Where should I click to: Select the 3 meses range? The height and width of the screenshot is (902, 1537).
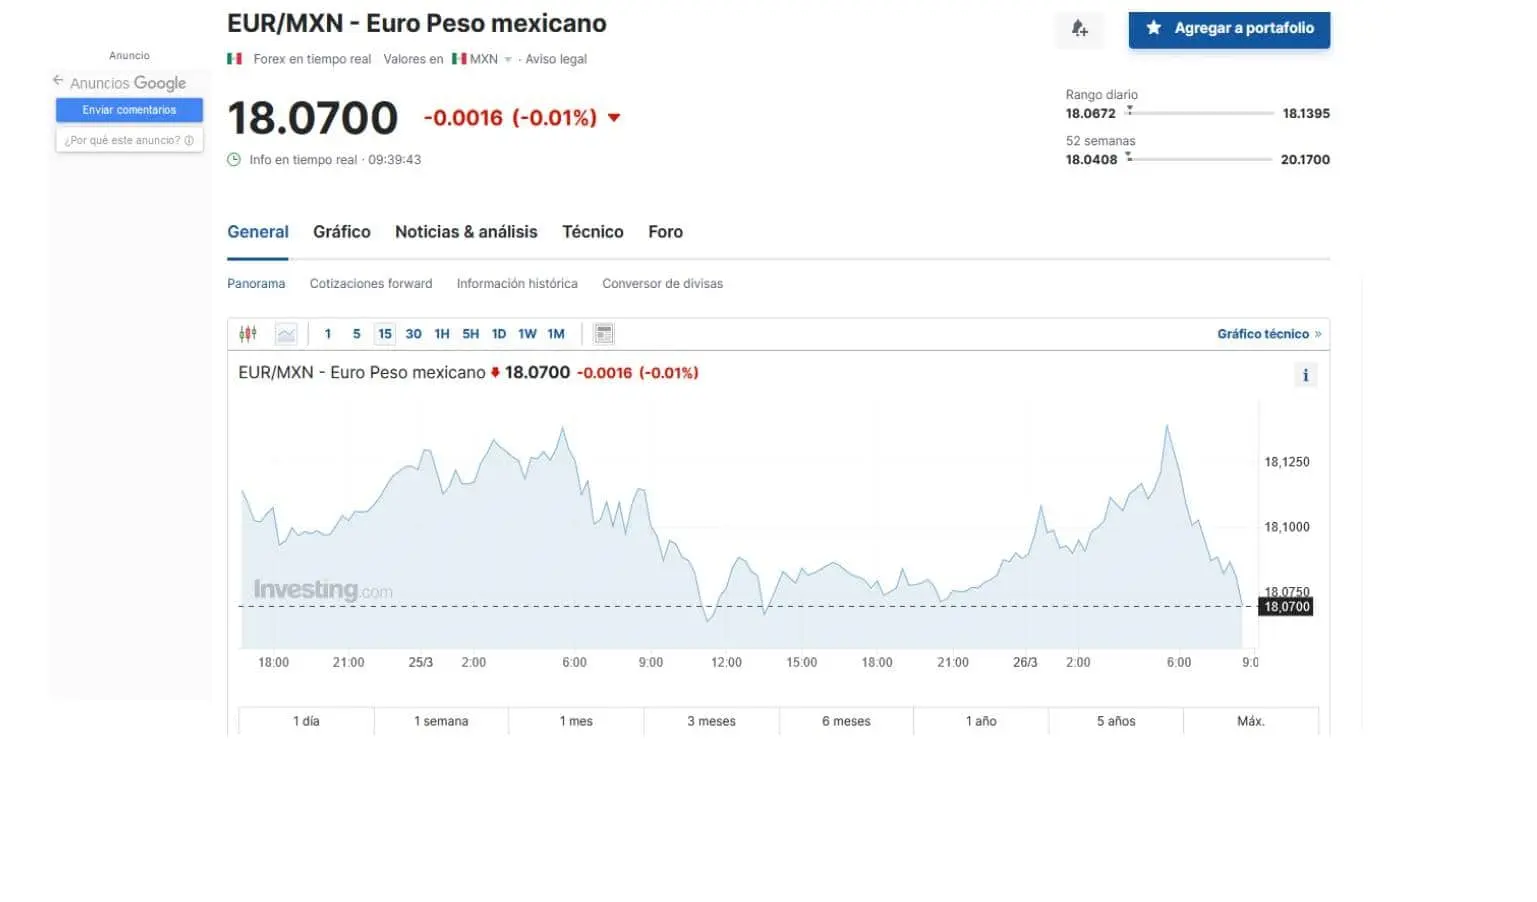(711, 721)
